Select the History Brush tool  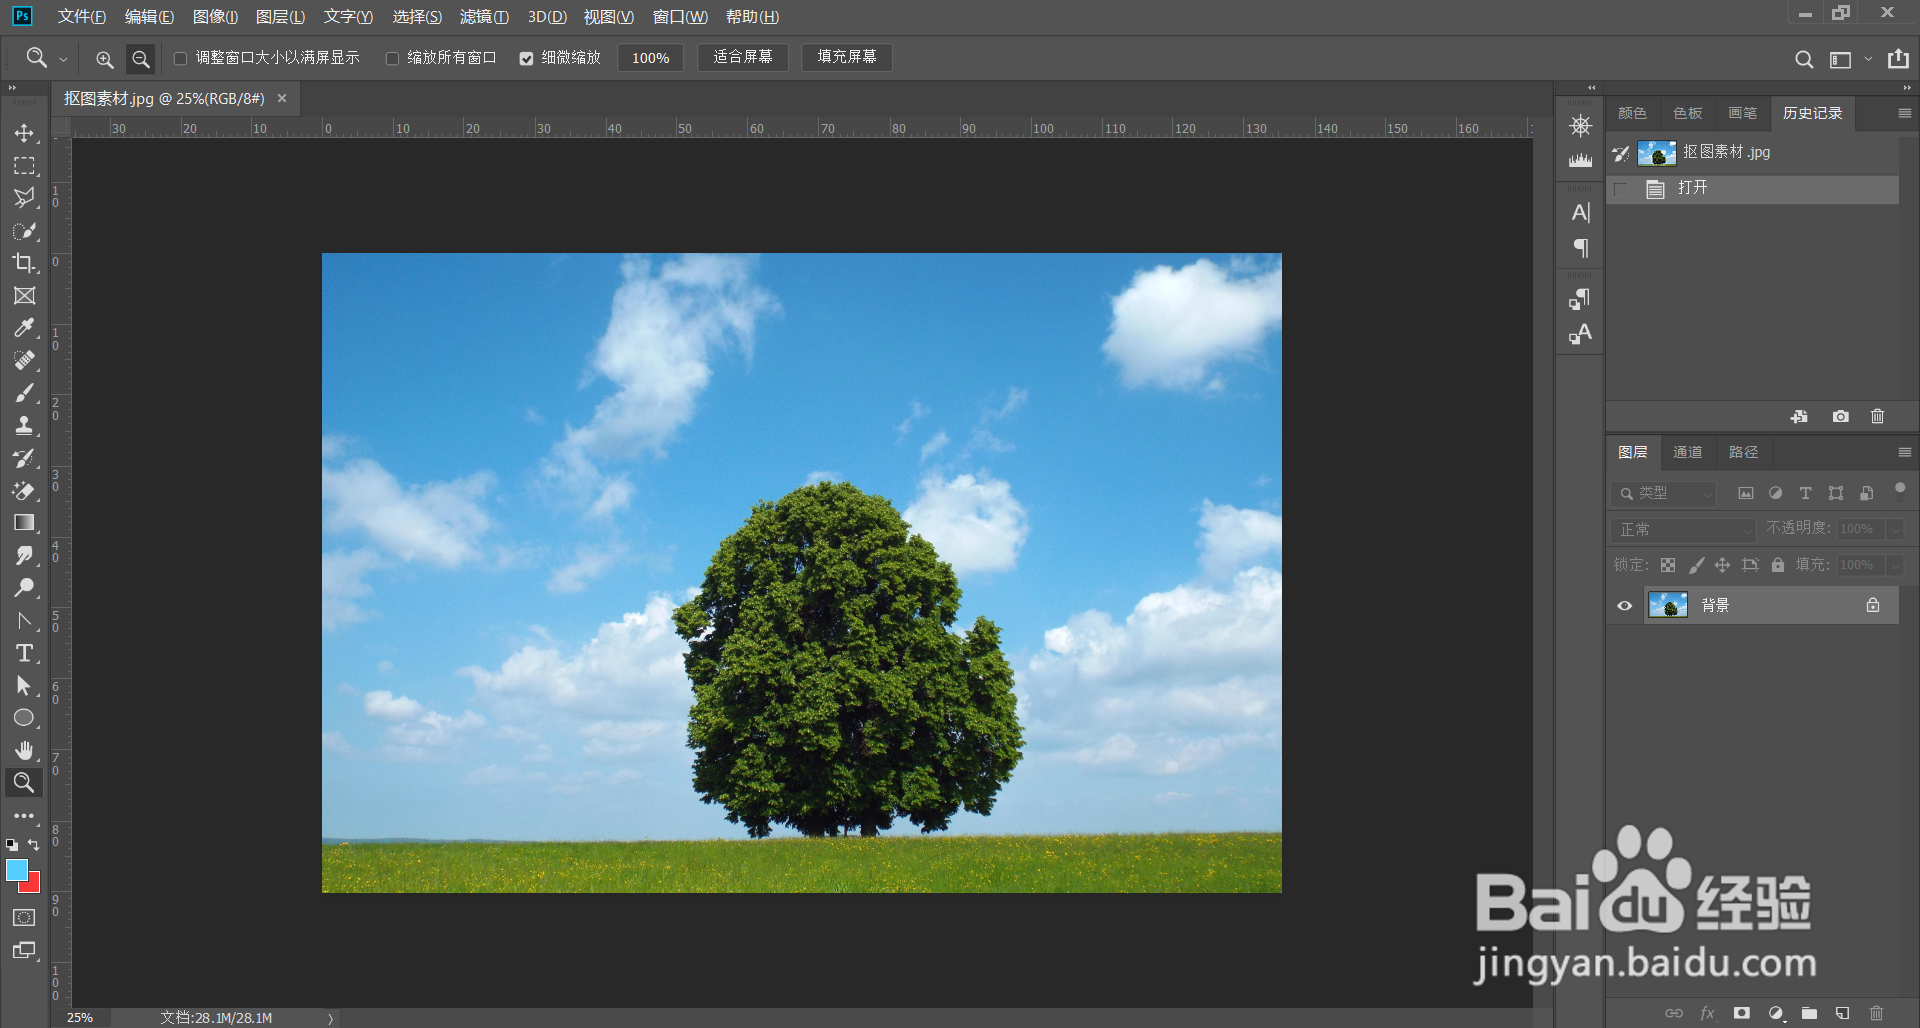(x=24, y=458)
